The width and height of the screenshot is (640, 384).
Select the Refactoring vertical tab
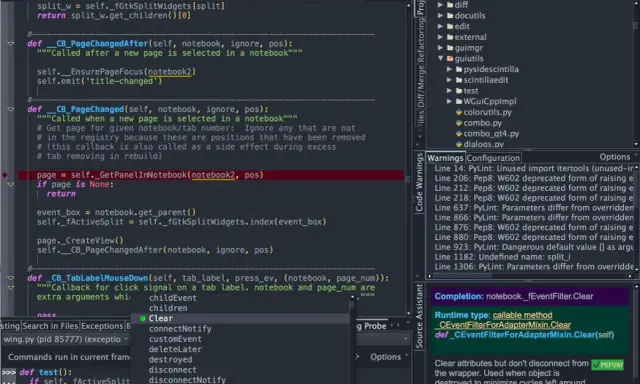(x=420, y=40)
